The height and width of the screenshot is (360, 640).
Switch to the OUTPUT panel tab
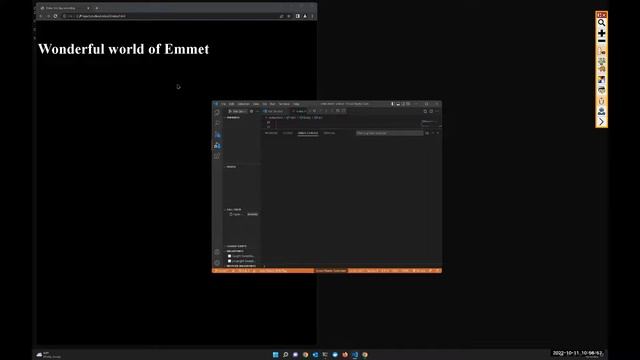tap(288, 133)
